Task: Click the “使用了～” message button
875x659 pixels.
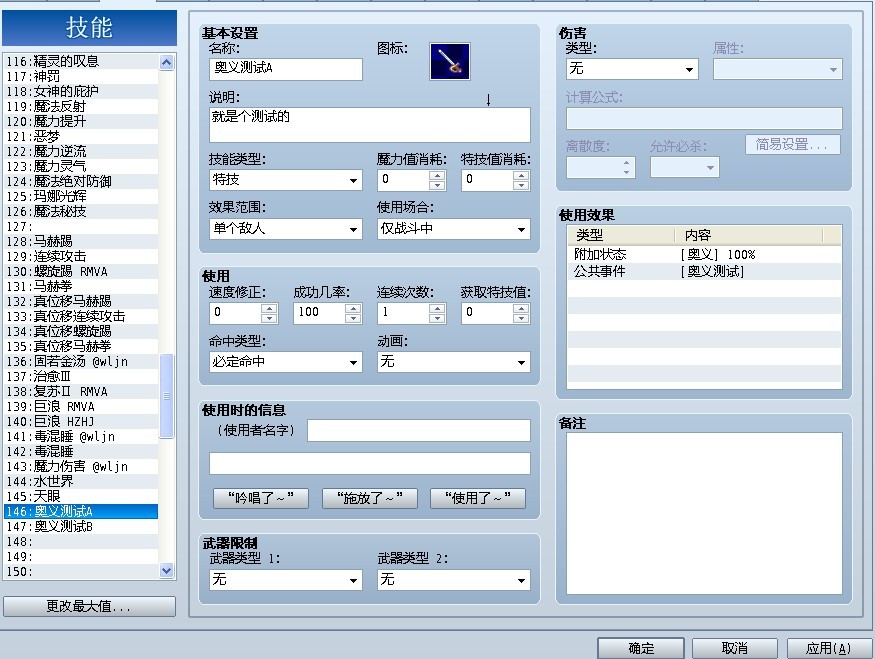Action: point(478,498)
